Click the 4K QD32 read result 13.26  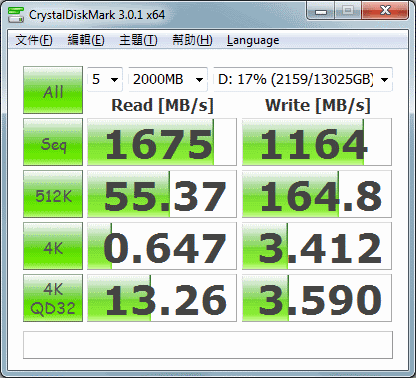[x=162, y=298]
